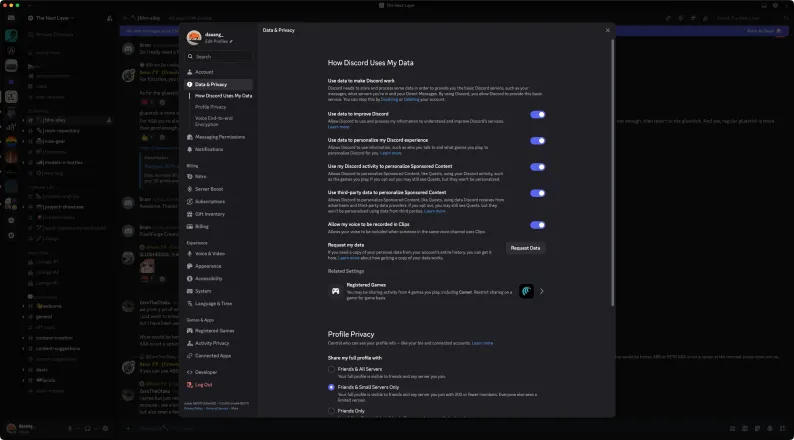The width and height of the screenshot is (794, 440).
Task: Toggle Discord activity personalizing Sponsored Content
Action: coord(538,167)
